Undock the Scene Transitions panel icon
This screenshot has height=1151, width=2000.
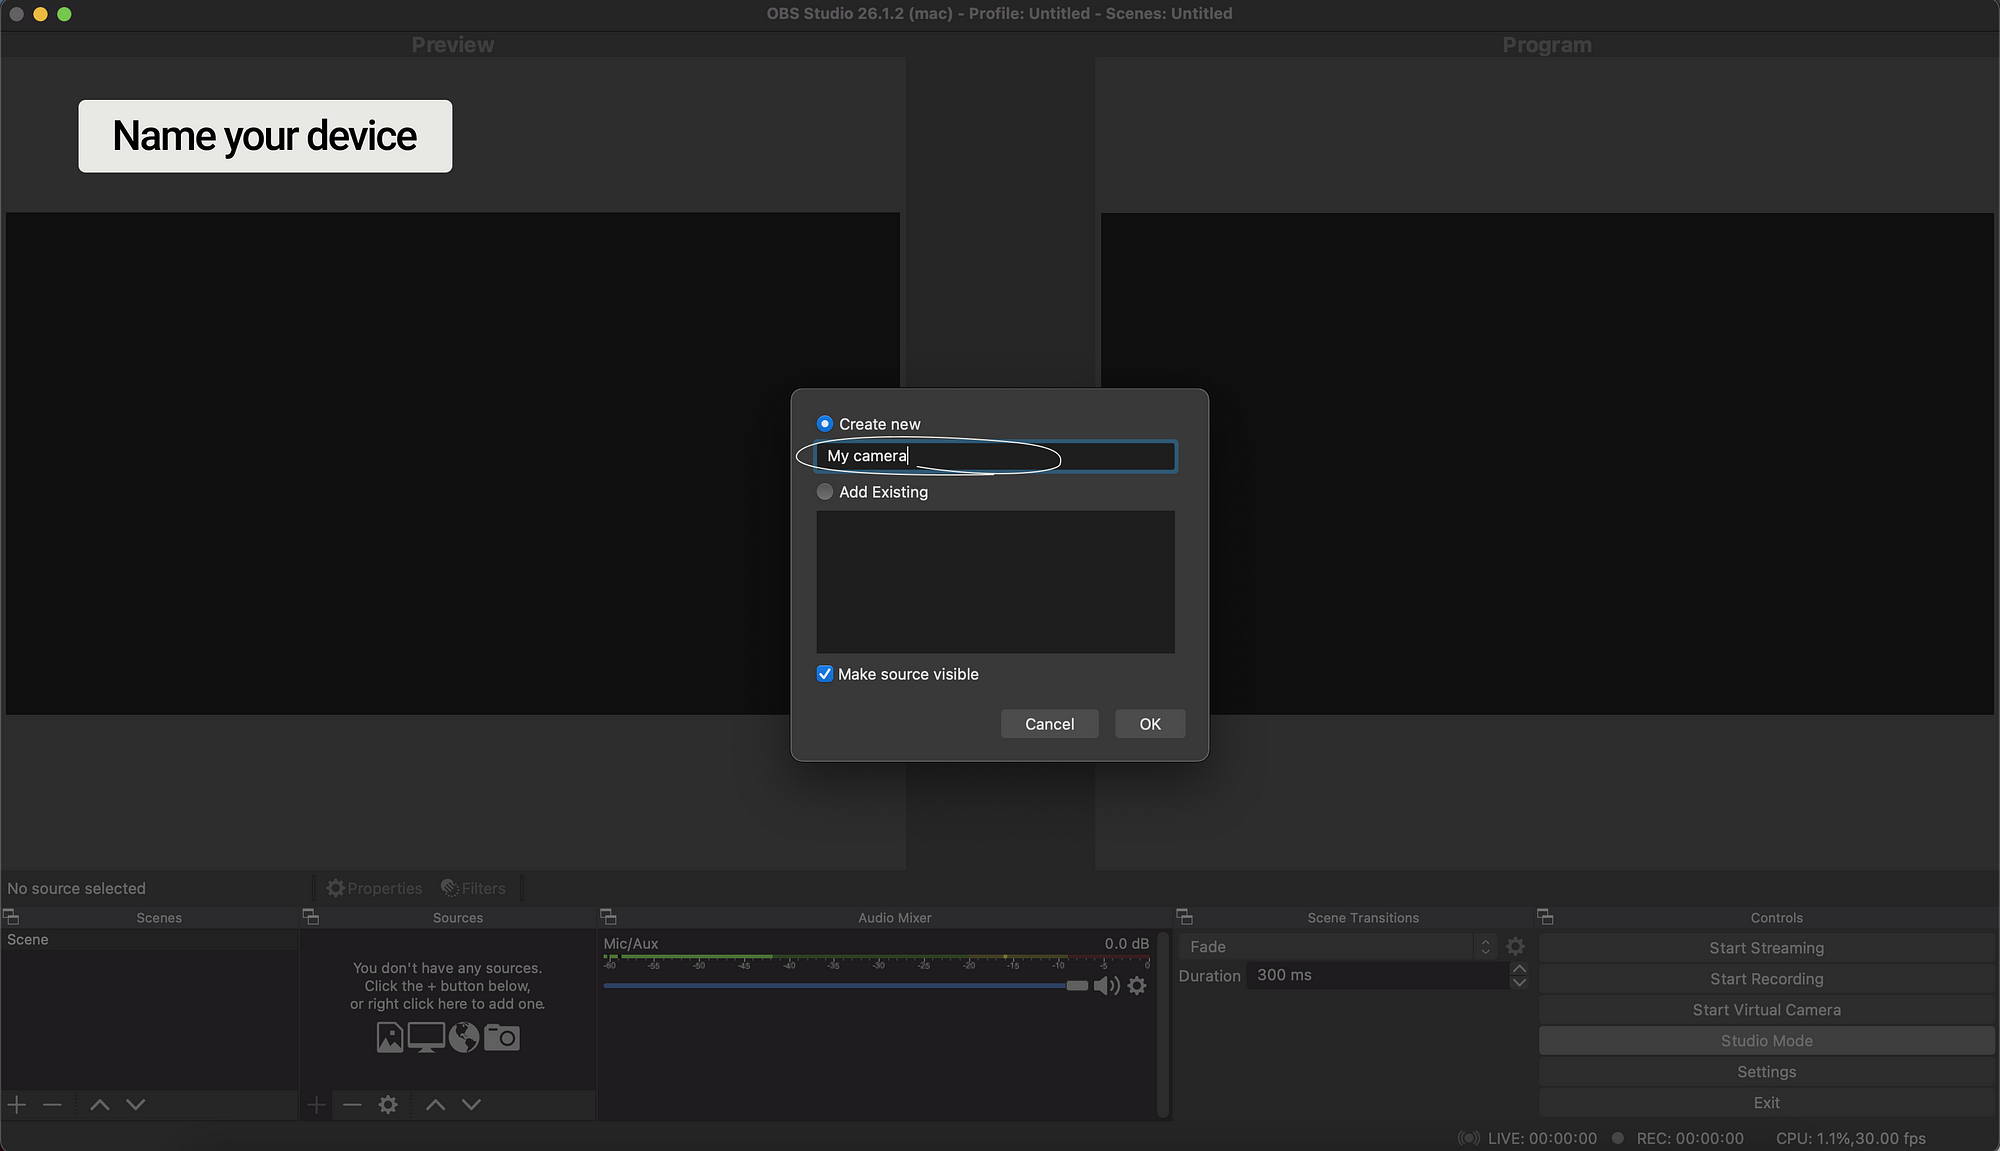(1184, 916)
